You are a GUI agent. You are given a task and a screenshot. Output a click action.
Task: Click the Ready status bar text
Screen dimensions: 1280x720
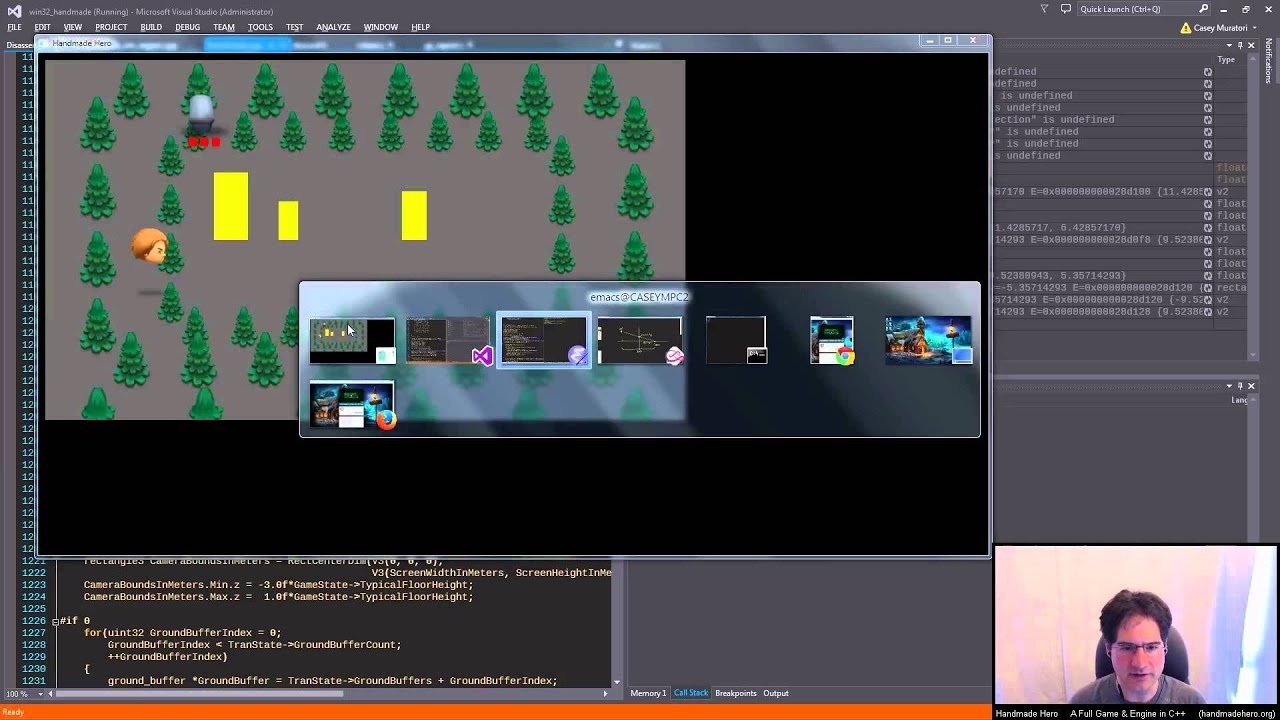point(12,712)
